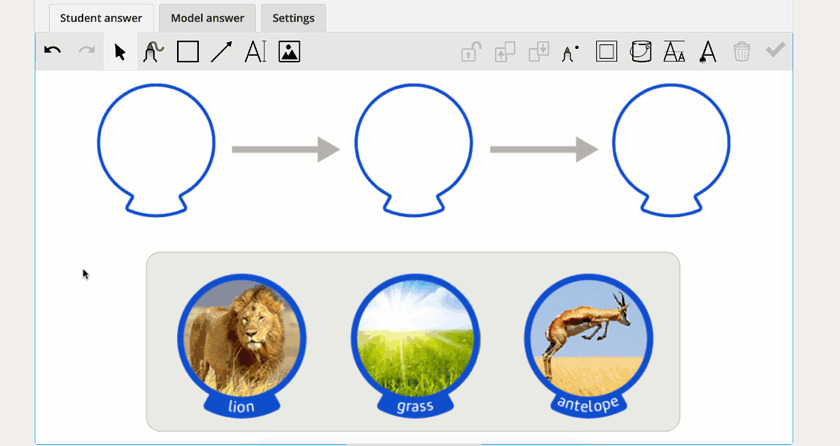Open the Settings tab
This screenshot has width=840, height=446.
click(294, 18)
